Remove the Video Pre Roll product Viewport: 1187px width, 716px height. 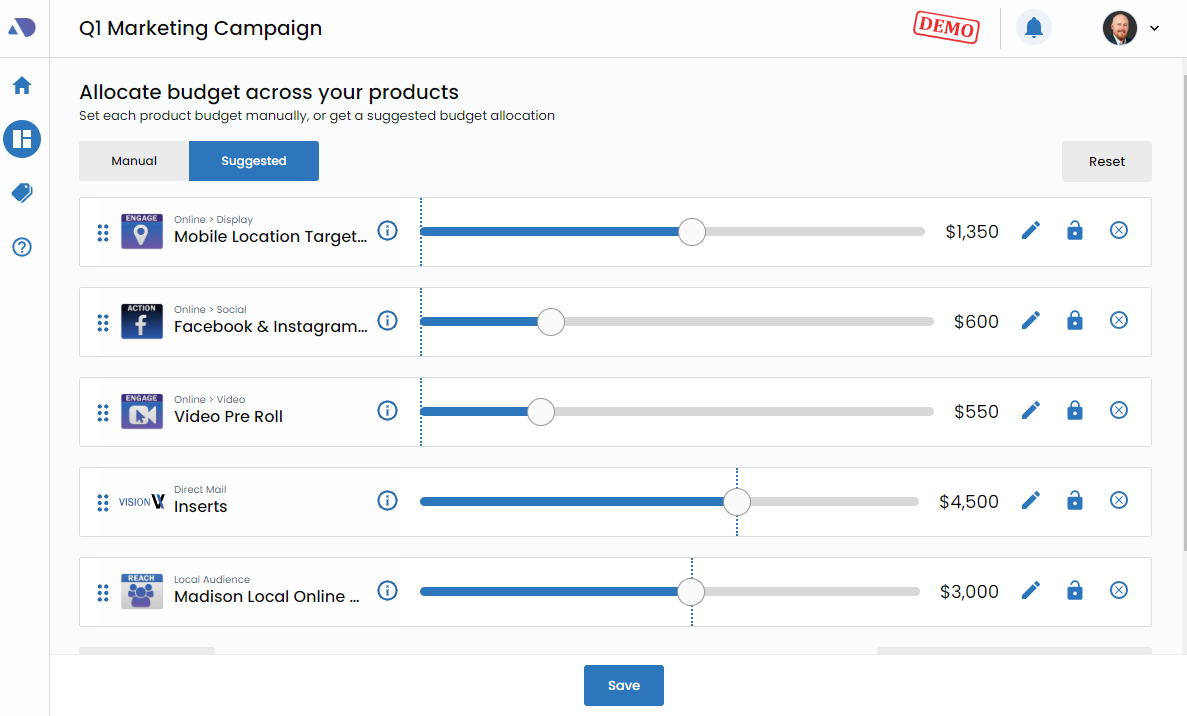pyautogui.click(x=1119, y=411)
